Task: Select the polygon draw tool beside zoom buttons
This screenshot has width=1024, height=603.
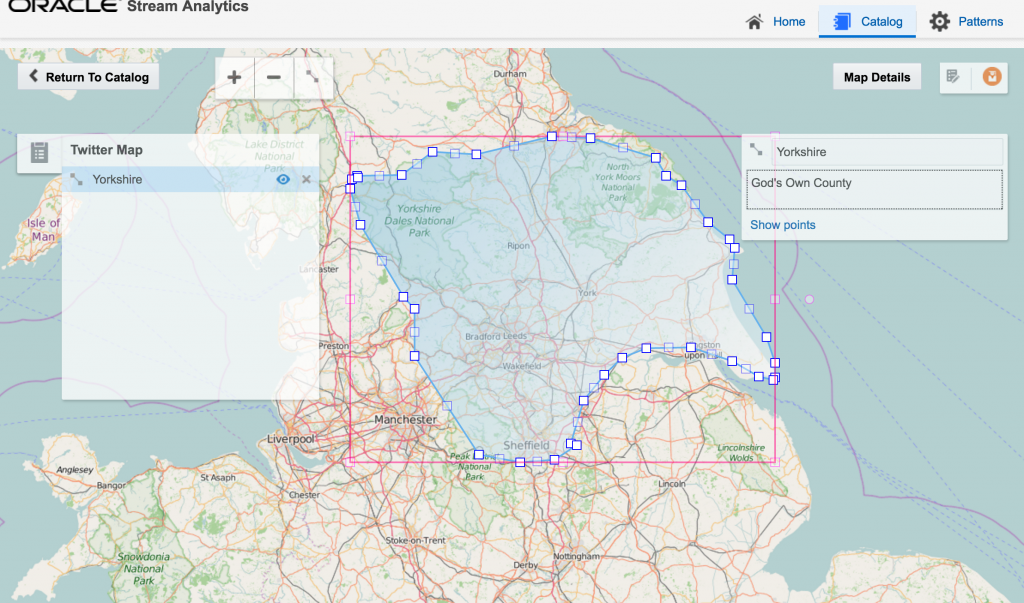Action: pyautogui.click(x=313, y=77)
